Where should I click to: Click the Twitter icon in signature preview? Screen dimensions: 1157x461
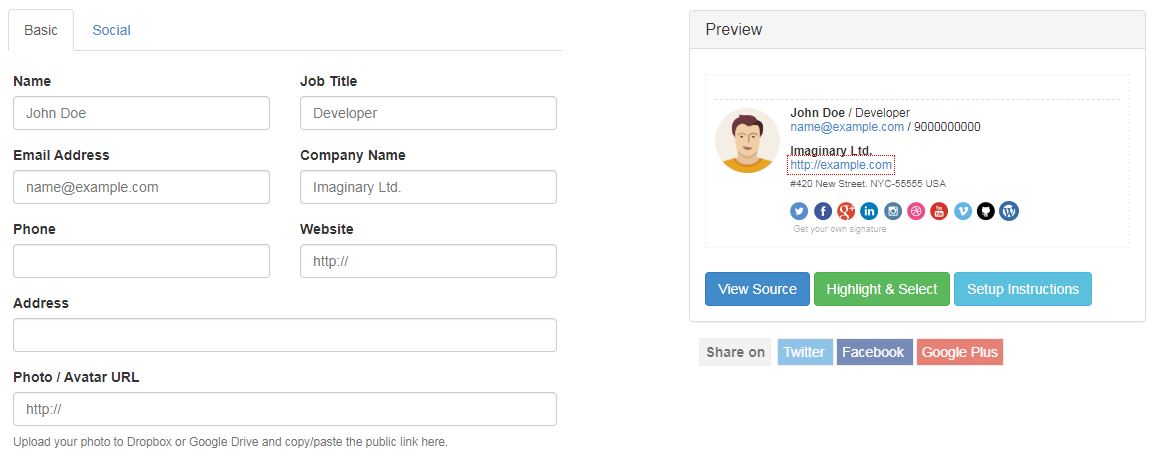(799, 211)
